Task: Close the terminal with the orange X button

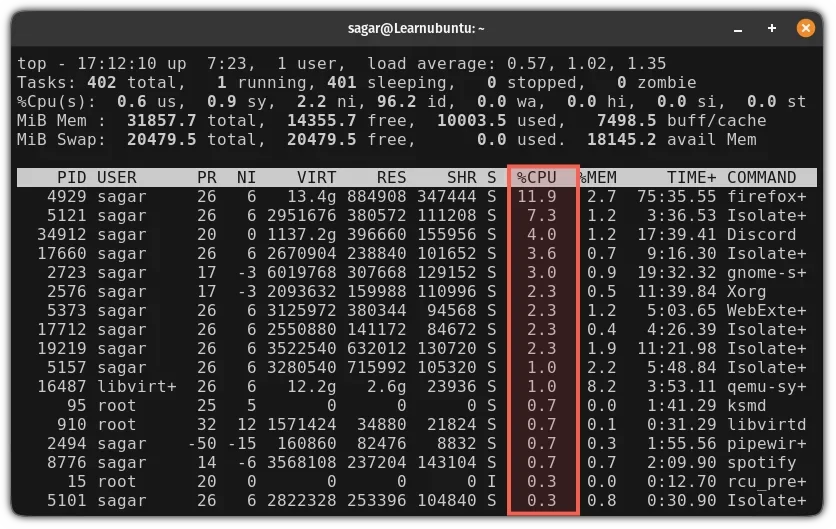Action: [806, 28]
